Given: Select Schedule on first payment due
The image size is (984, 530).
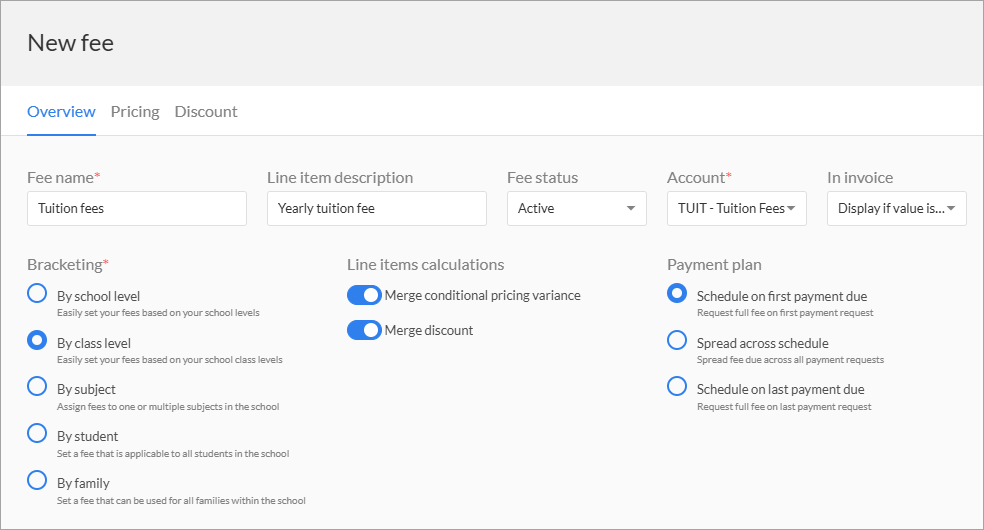Looking at the screenshot, I should pyautogui.click(x=676, y=294).
